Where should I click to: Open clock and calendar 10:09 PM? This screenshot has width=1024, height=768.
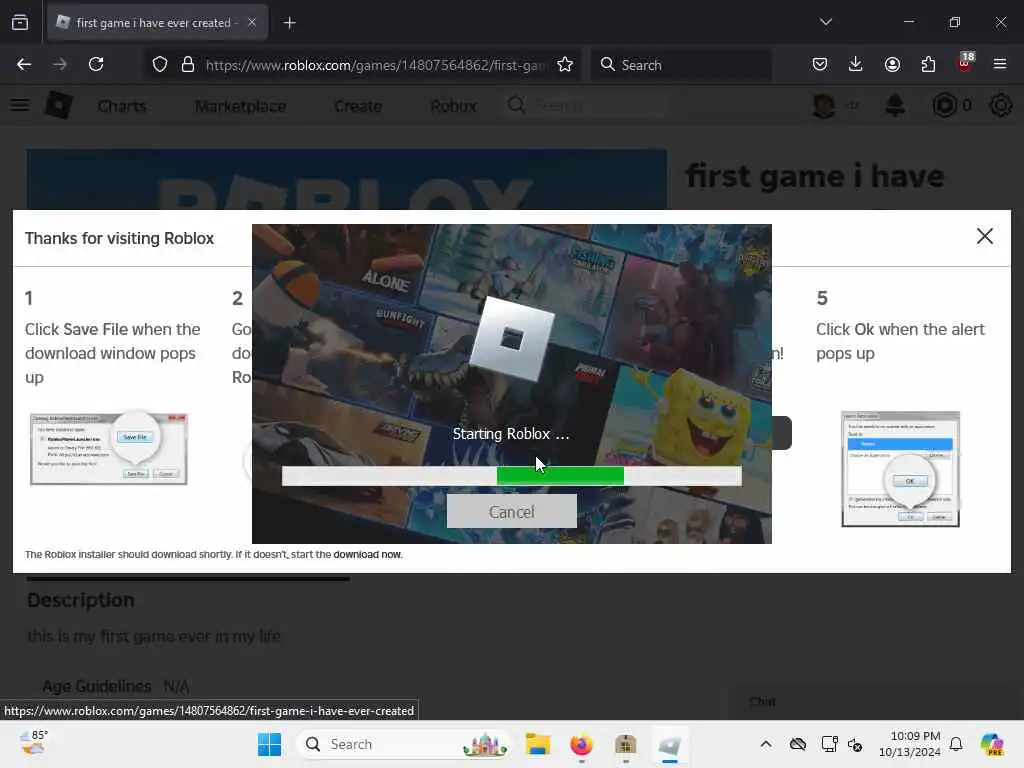(909, 744)
